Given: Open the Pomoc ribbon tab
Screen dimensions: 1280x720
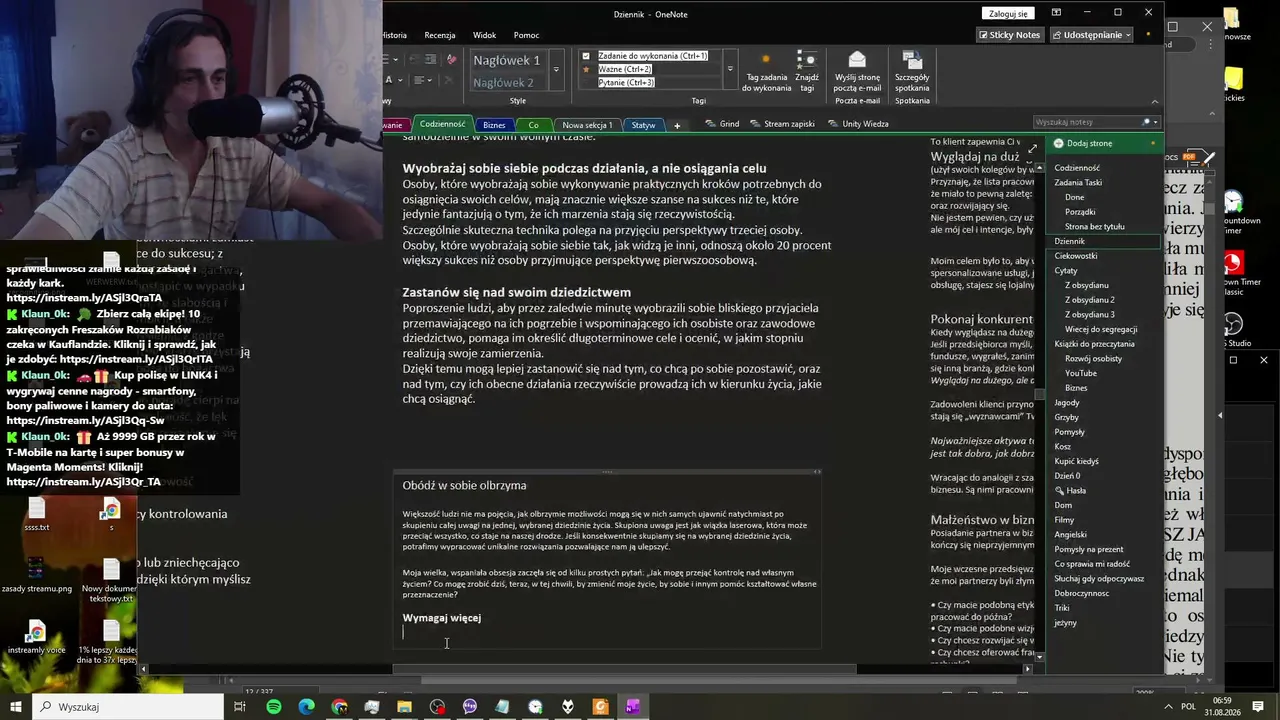Looking at the screenshot, I should click(x=526, y=35).
